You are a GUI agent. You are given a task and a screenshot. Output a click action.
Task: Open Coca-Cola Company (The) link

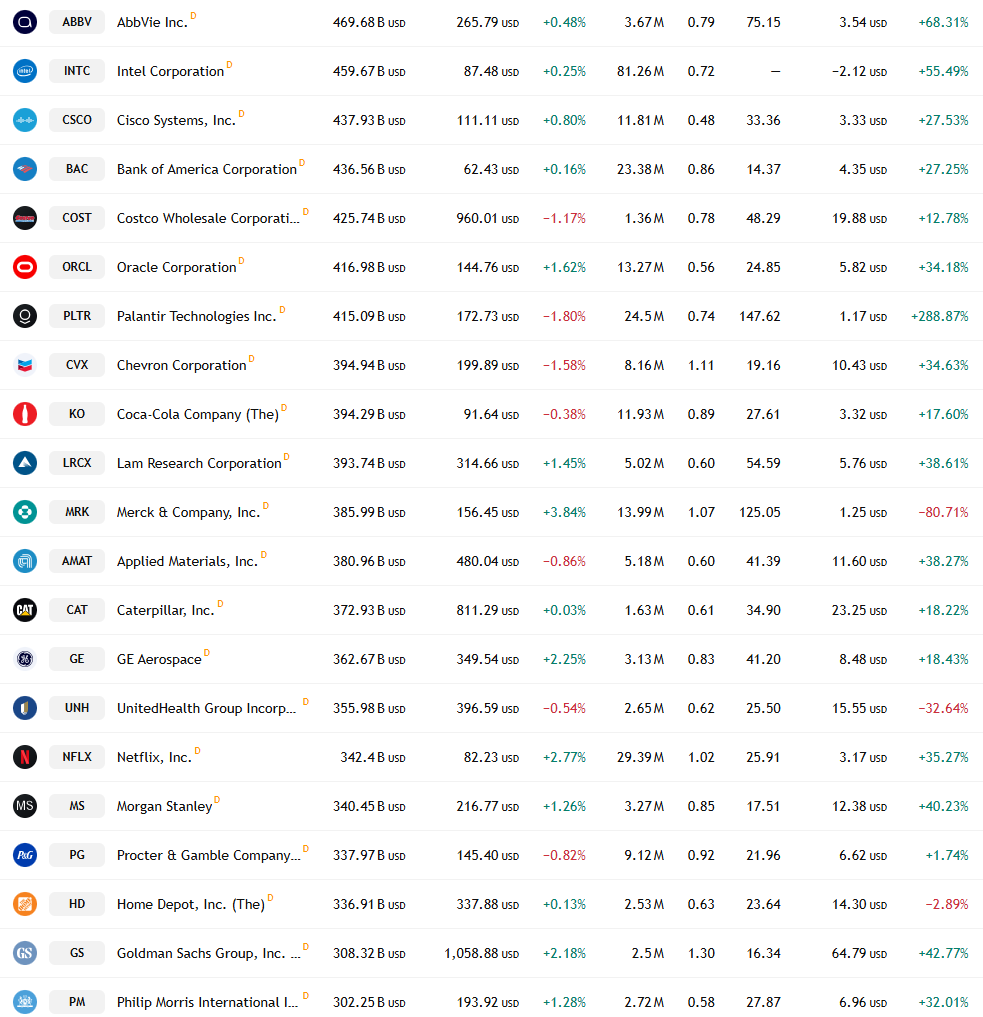(198, 414)
